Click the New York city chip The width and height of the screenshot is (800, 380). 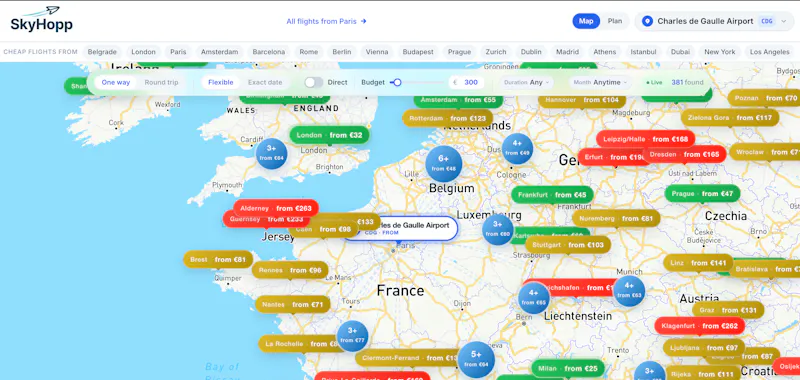[x=720, y=52]
